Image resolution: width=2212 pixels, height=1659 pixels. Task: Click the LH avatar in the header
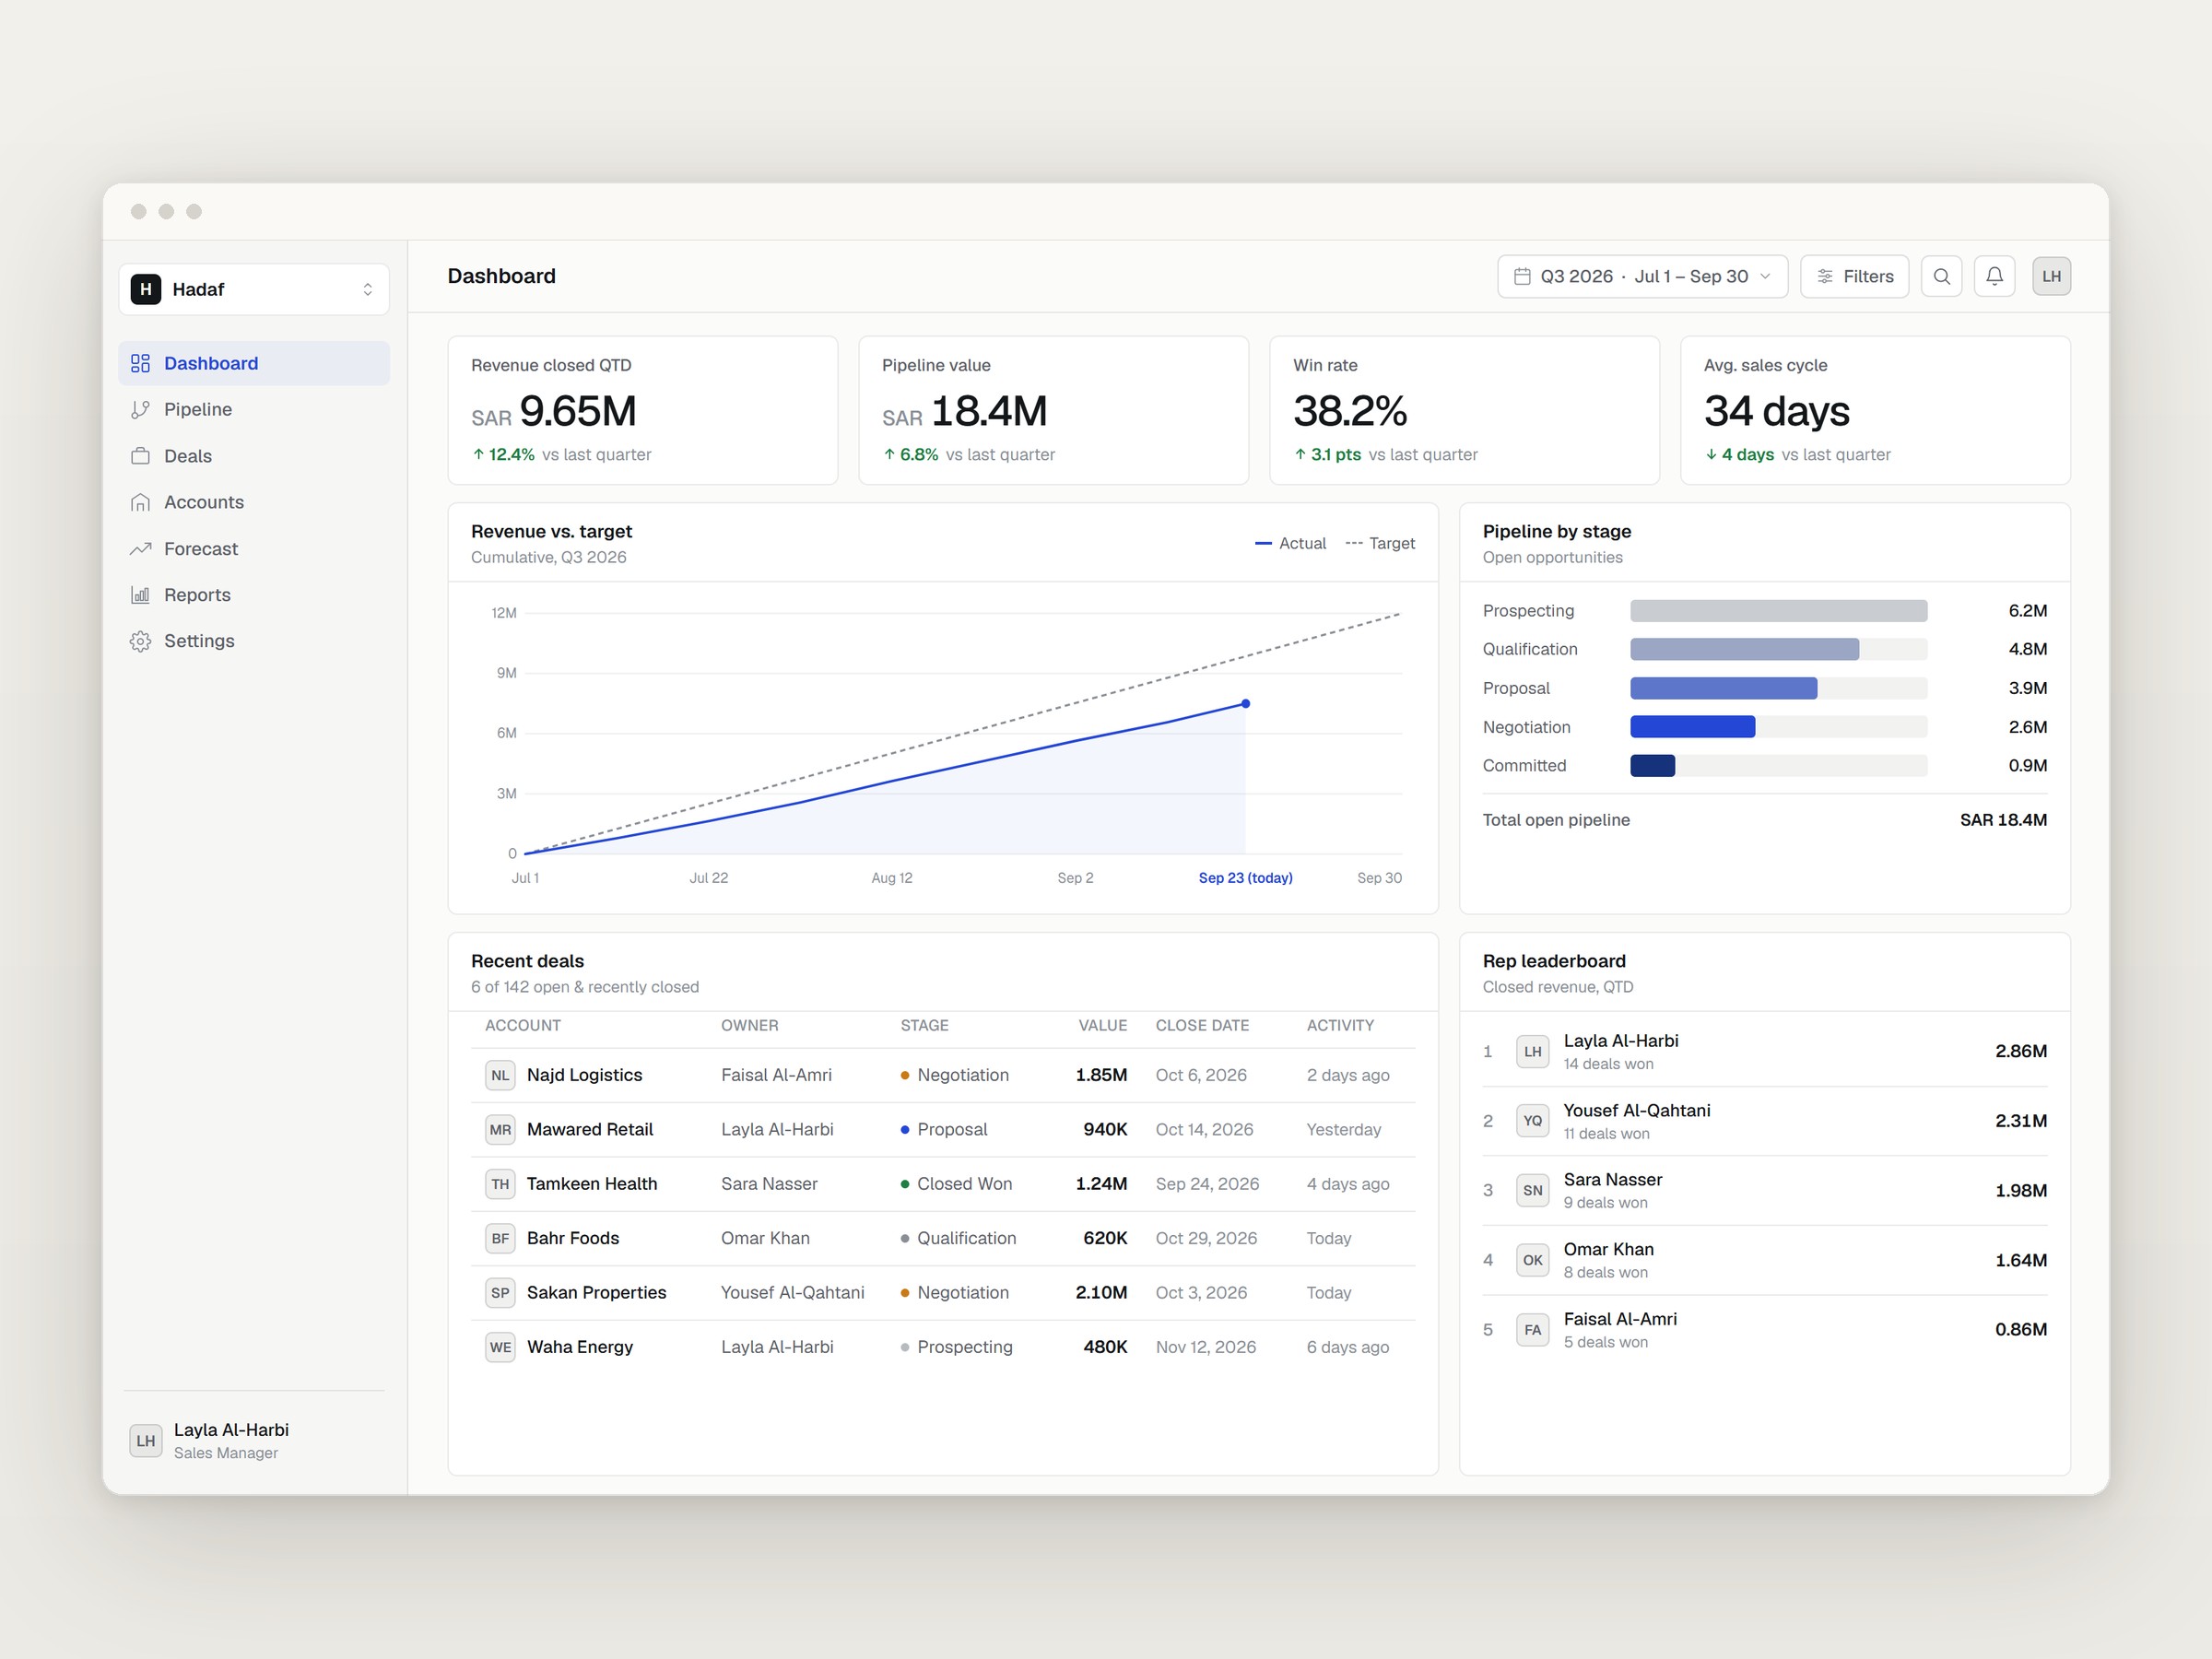[x=2051, y=277]
